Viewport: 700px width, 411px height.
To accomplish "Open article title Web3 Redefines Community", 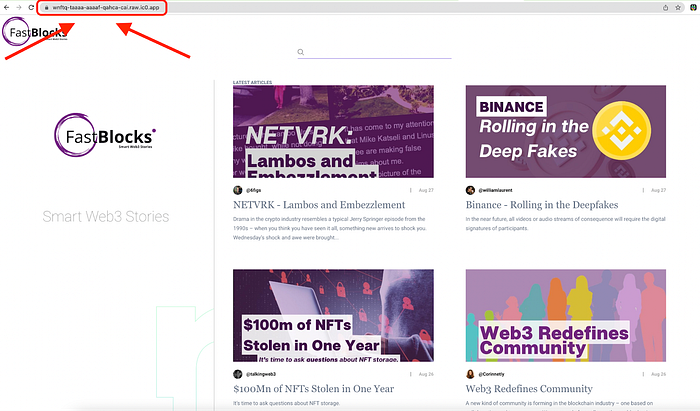I will pyautogui.click(x=529, y=389).
